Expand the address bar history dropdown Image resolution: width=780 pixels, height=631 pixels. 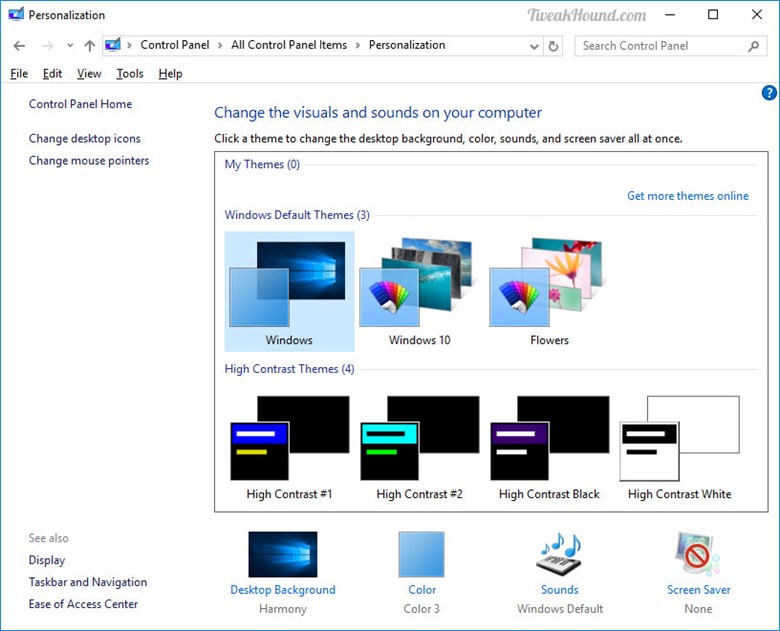pyautogui.click(x=534, y=46)
